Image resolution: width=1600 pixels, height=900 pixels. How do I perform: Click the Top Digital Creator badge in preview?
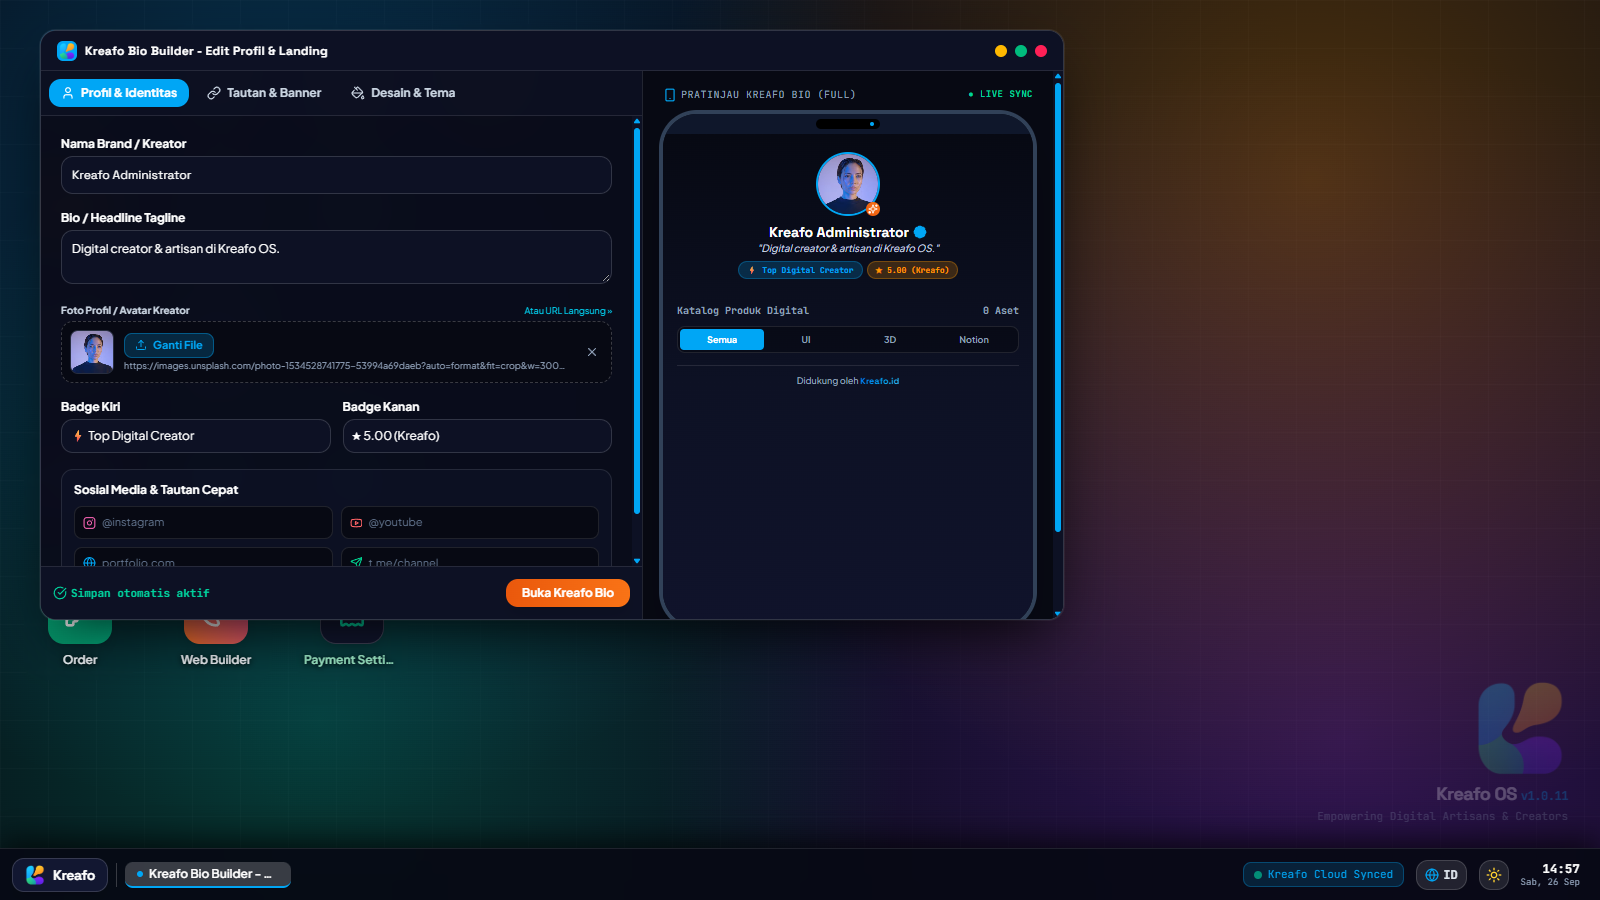pyautogui.click(x=800, y=270)
